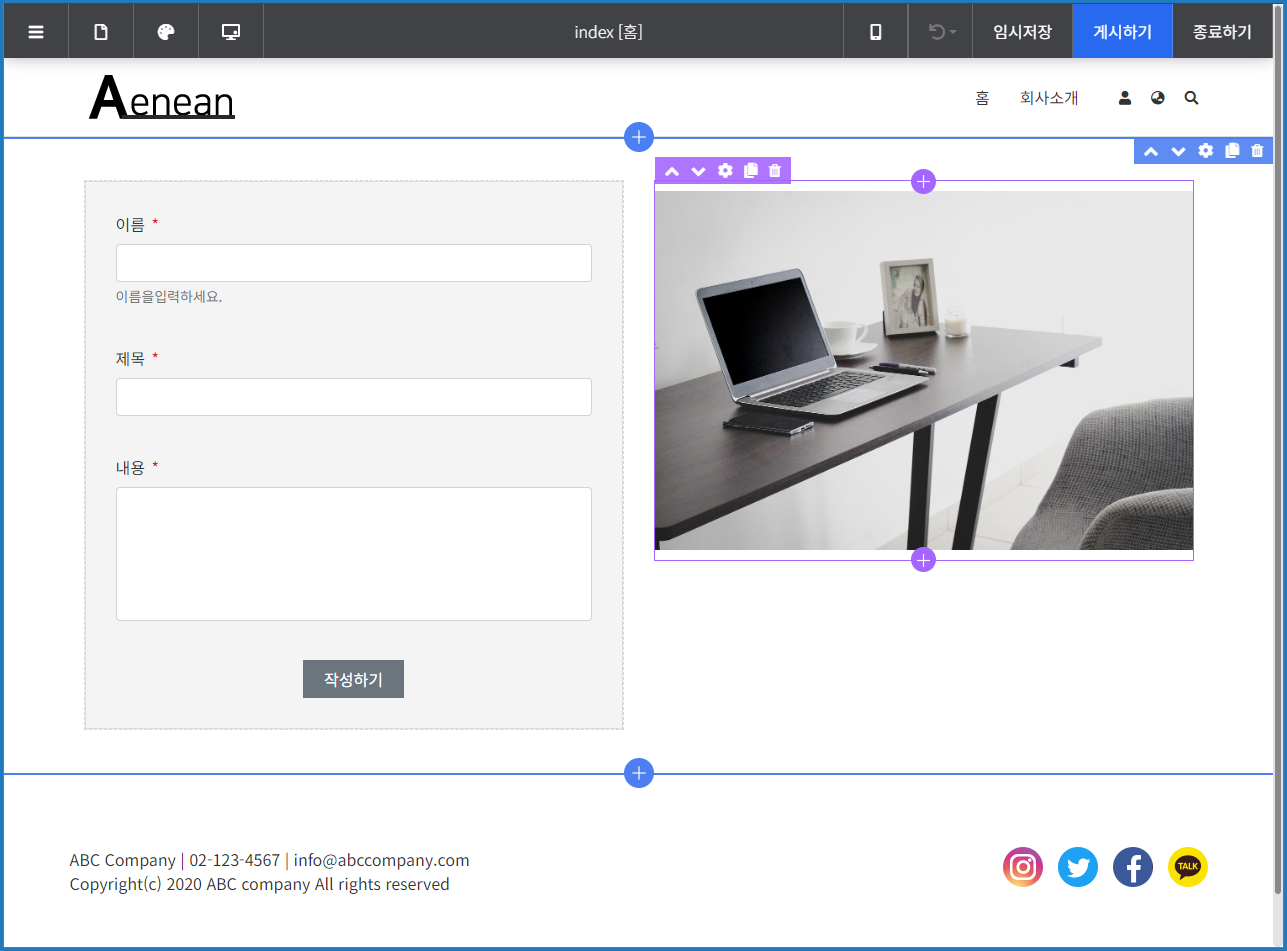Switch to mobile preview mode
The image size is (1287, 951).
pos(874,31)
